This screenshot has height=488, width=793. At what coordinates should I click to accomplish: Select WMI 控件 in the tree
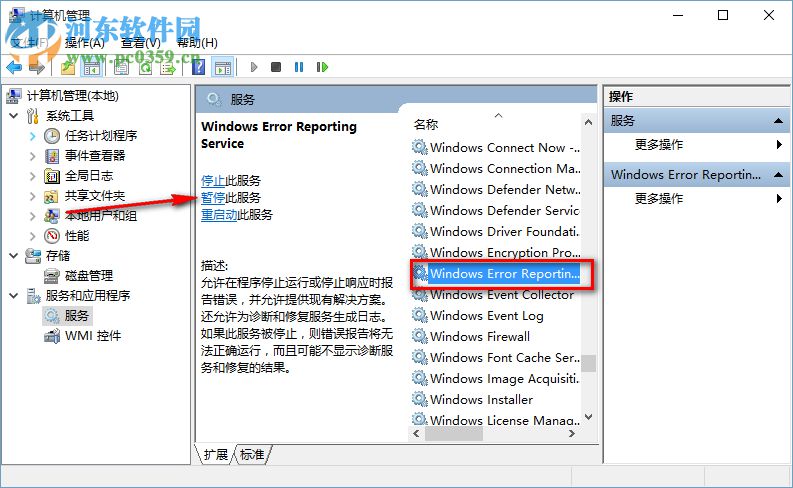pyautogui.click(x=93, y=336)
